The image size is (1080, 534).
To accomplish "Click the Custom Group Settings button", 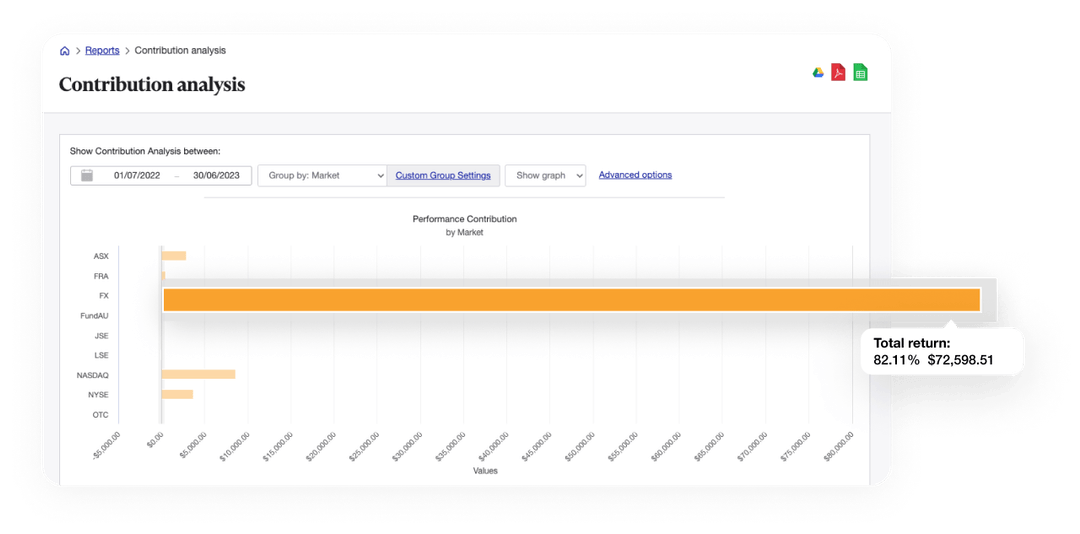I will 443,175.
